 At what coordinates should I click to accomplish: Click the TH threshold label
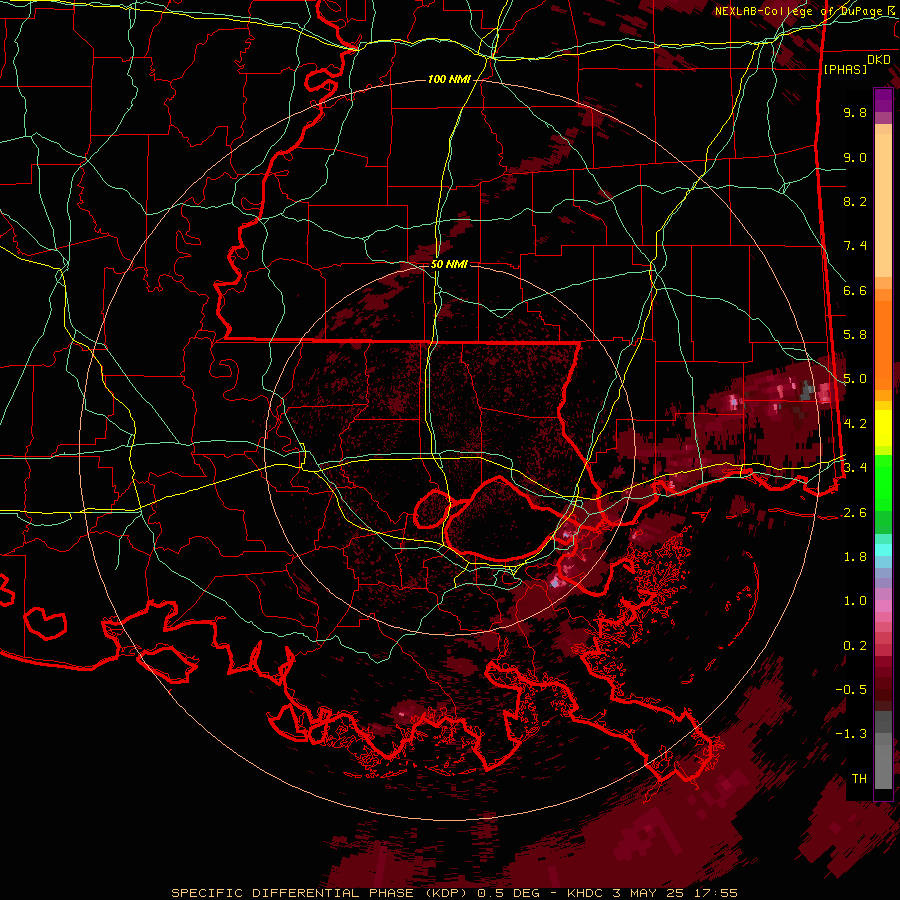(x=859, y=778)
